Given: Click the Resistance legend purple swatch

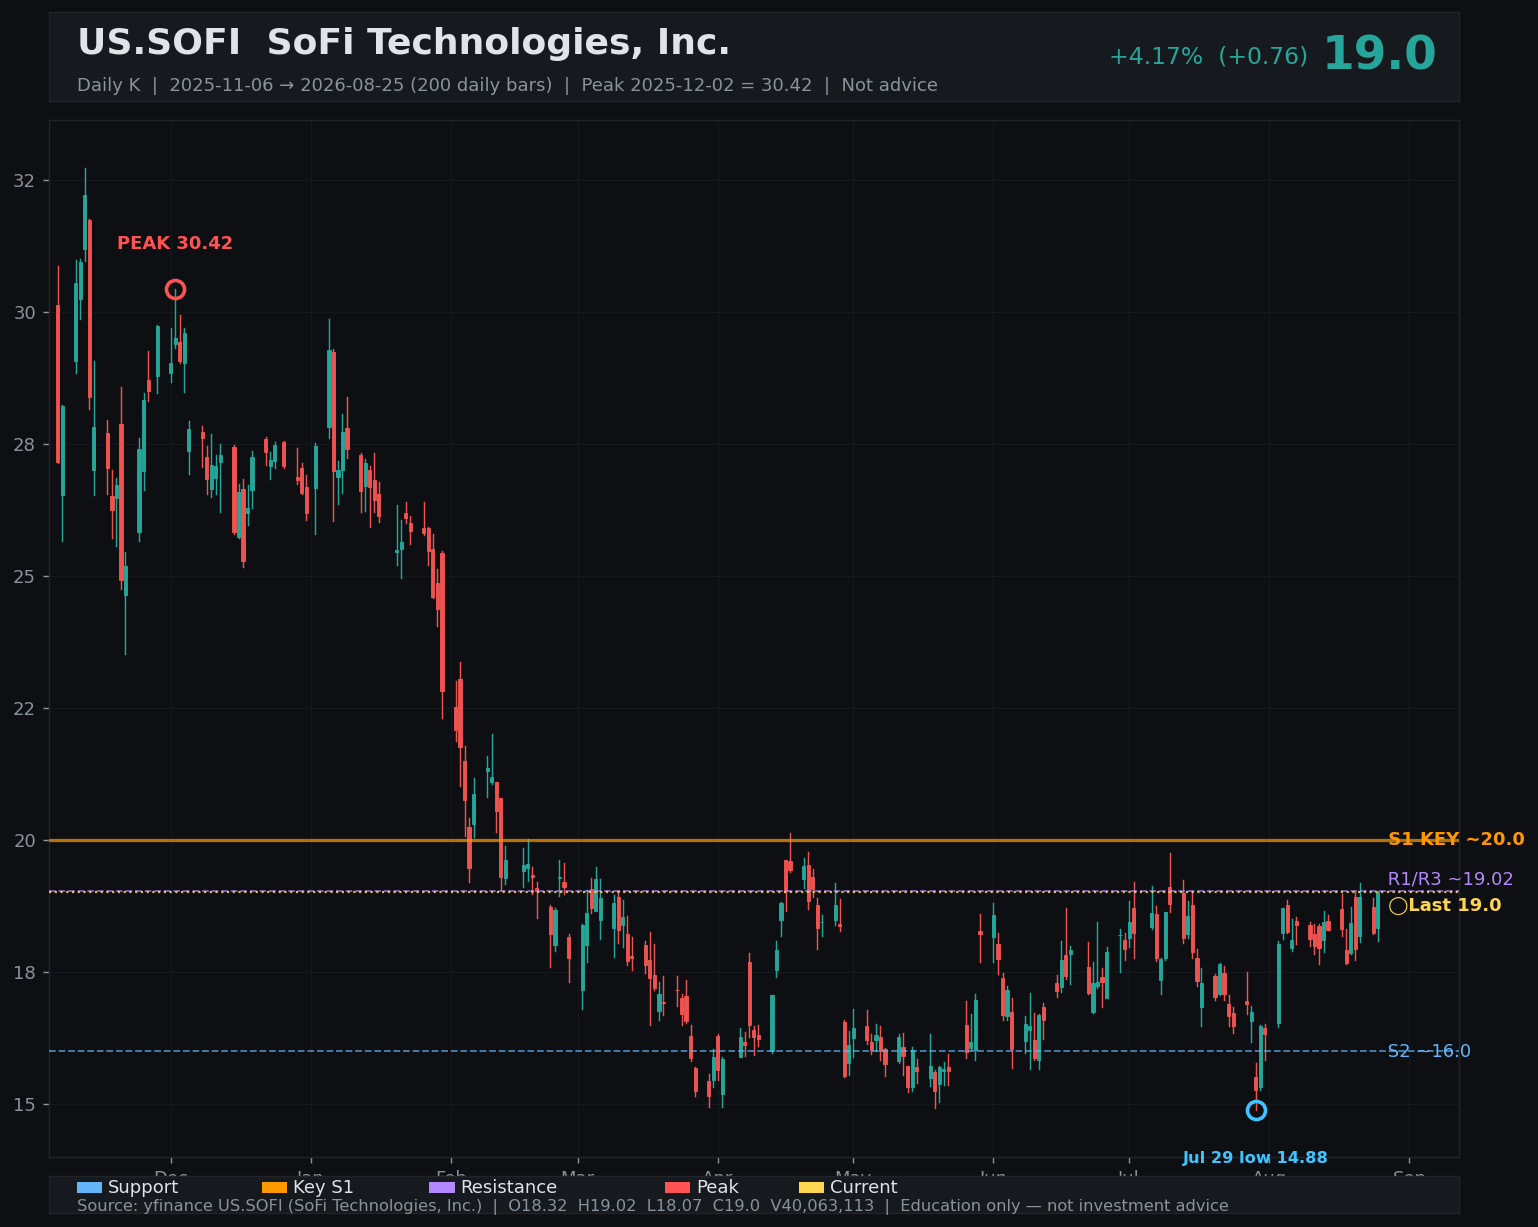Looking at the screenshot, I should 442,1188.
